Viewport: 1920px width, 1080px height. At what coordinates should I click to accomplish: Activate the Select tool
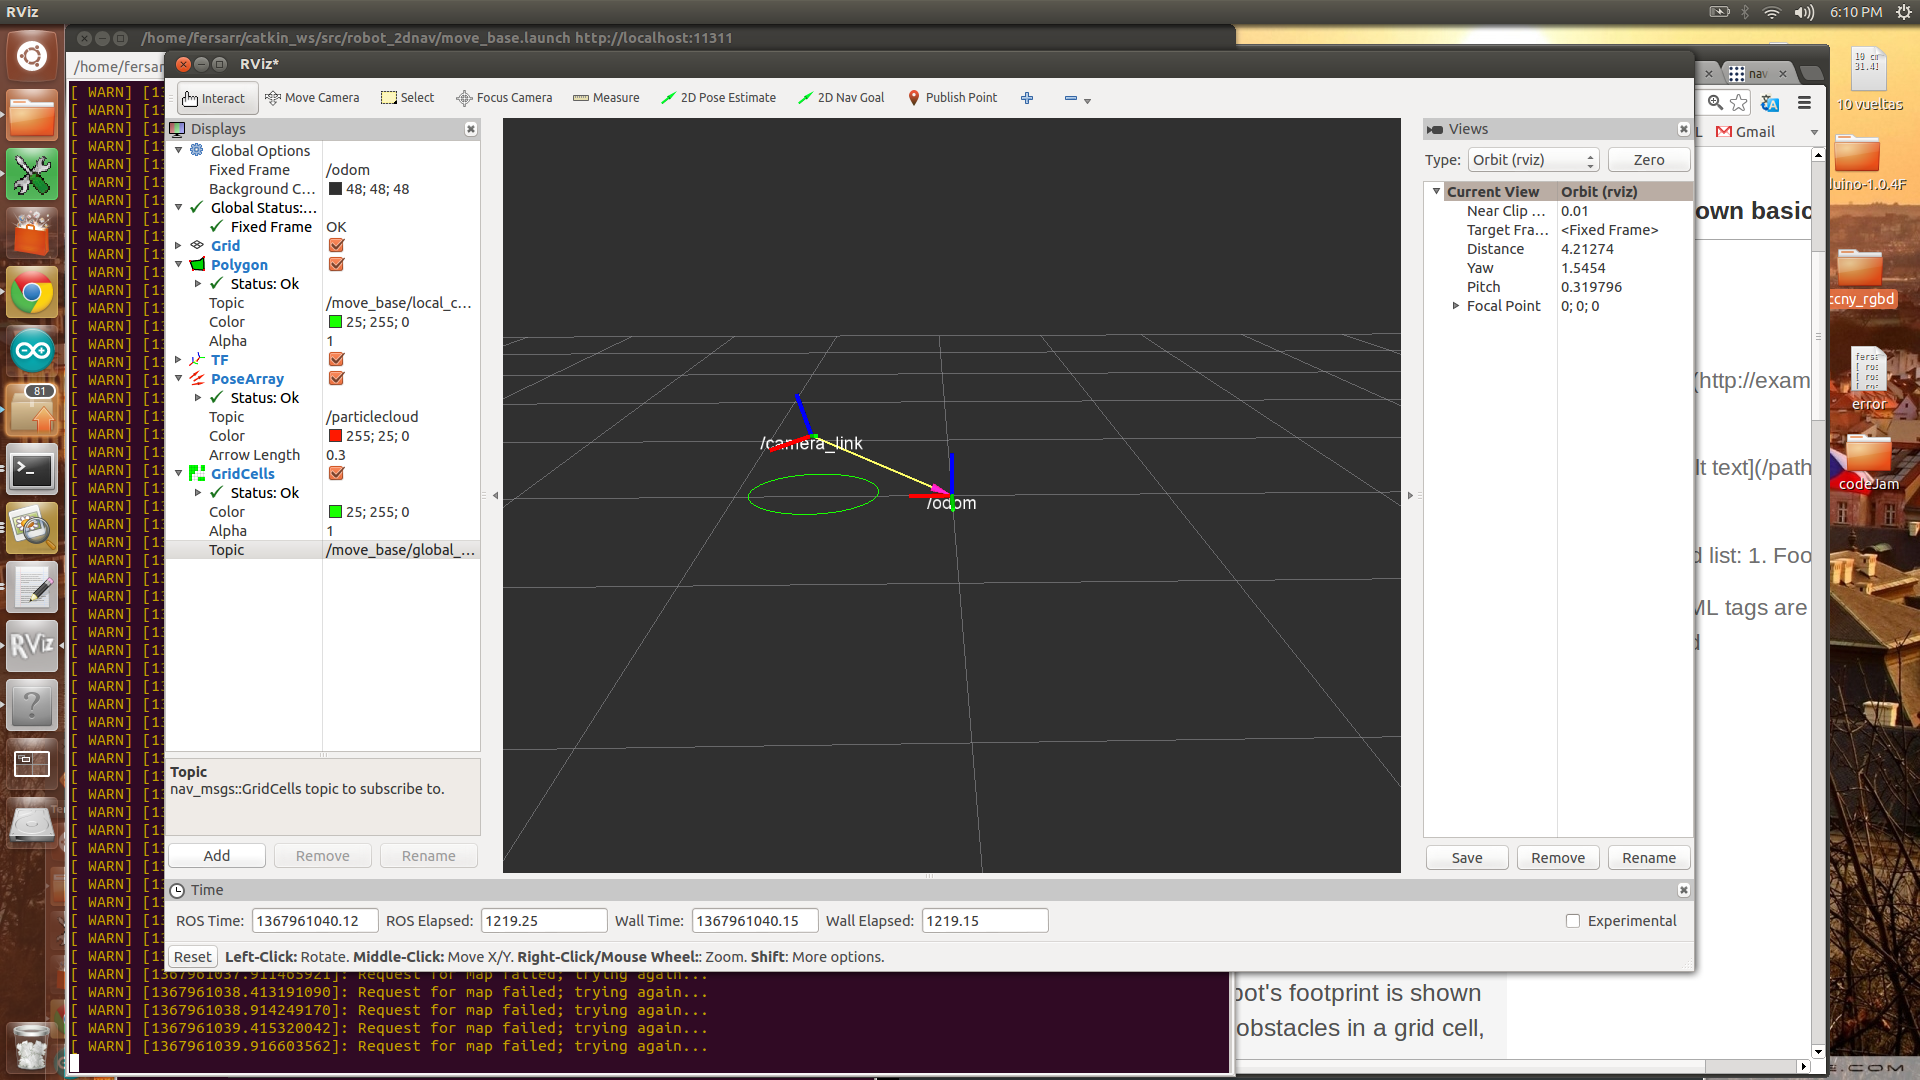(407, 98)
